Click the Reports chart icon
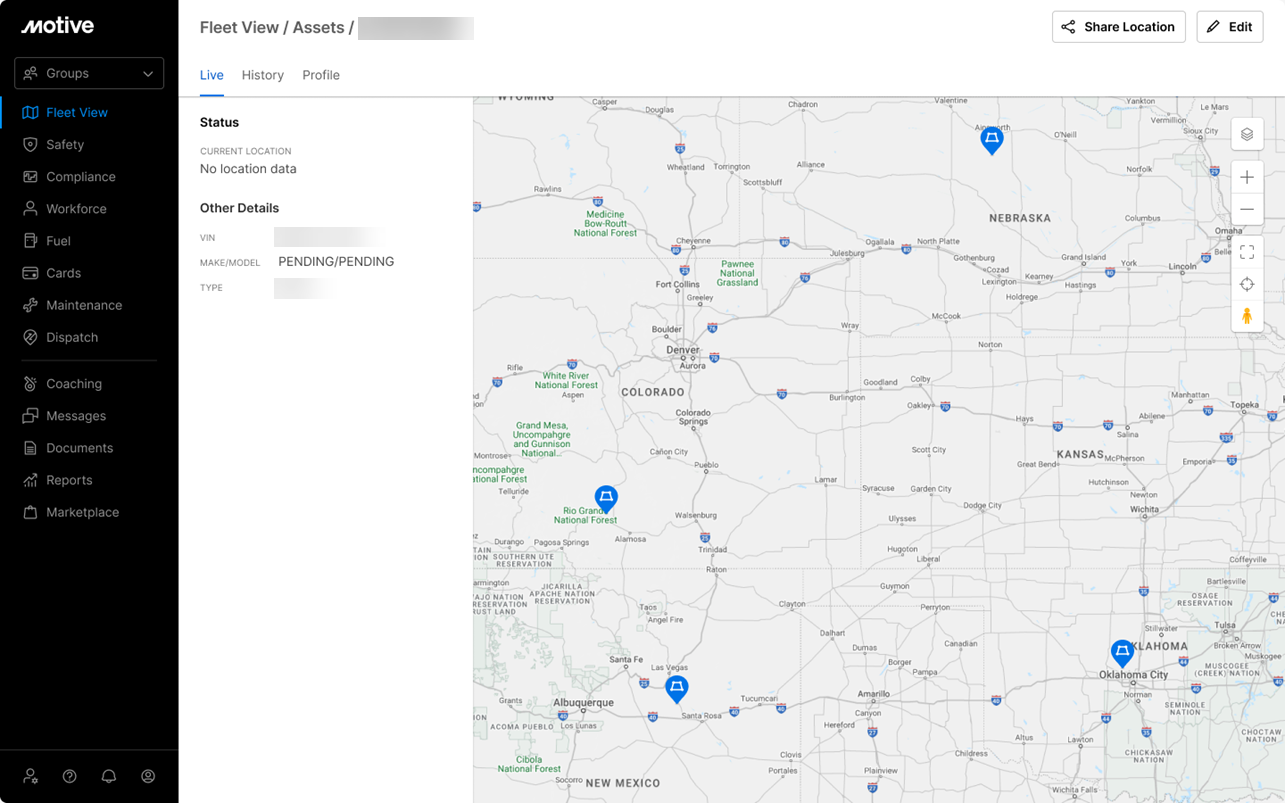The image size is (1285, 803). (x=30, y=480)
